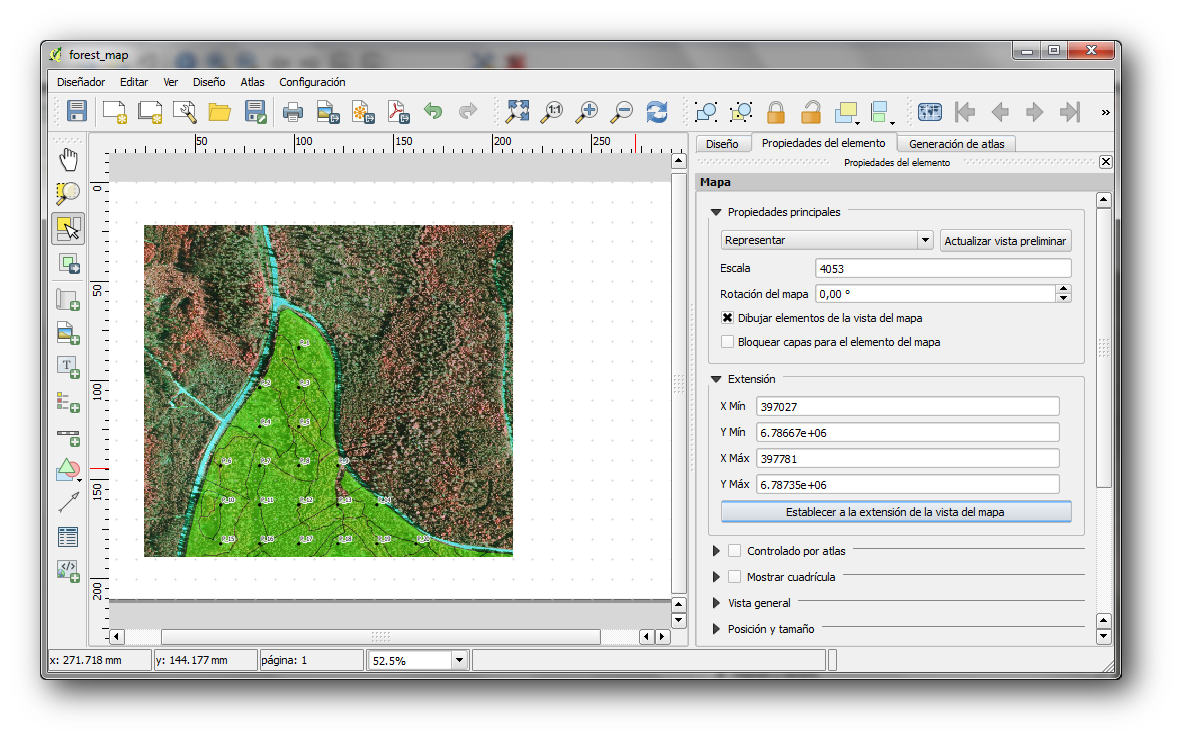Duplicate the current composer
This screenshot has height=740, width=1182.
click(x=150, y=112)
